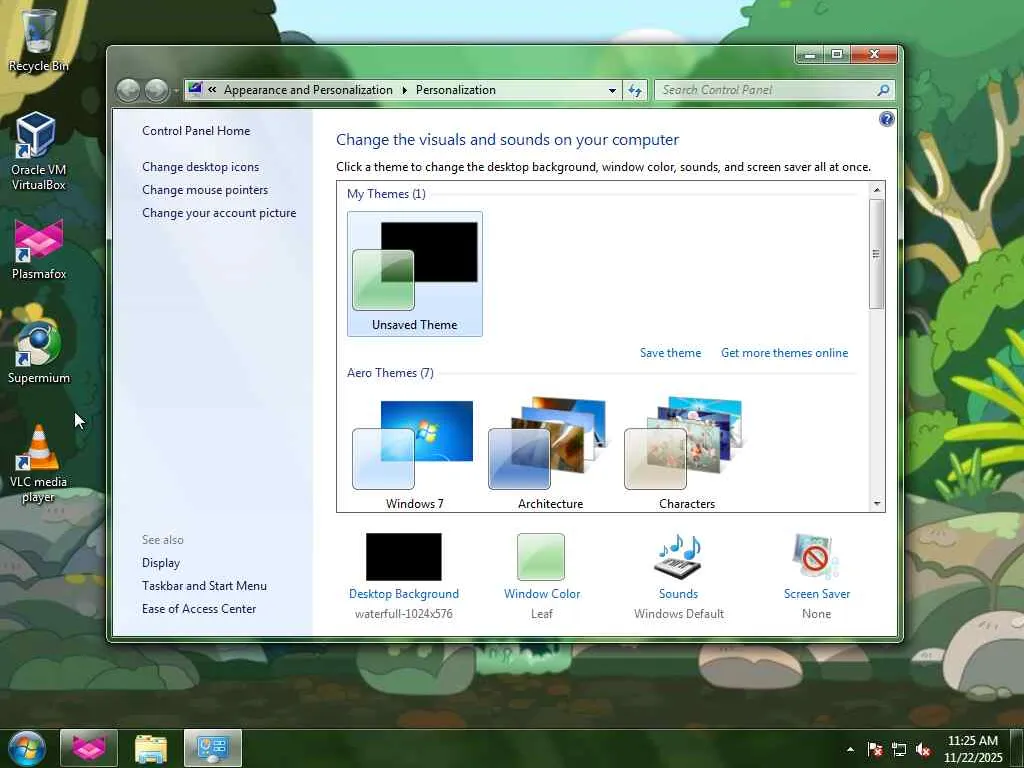The height and width of the screenshot is (768, 1024).
Task: Click the network tray icon
Action: [899, 750]
